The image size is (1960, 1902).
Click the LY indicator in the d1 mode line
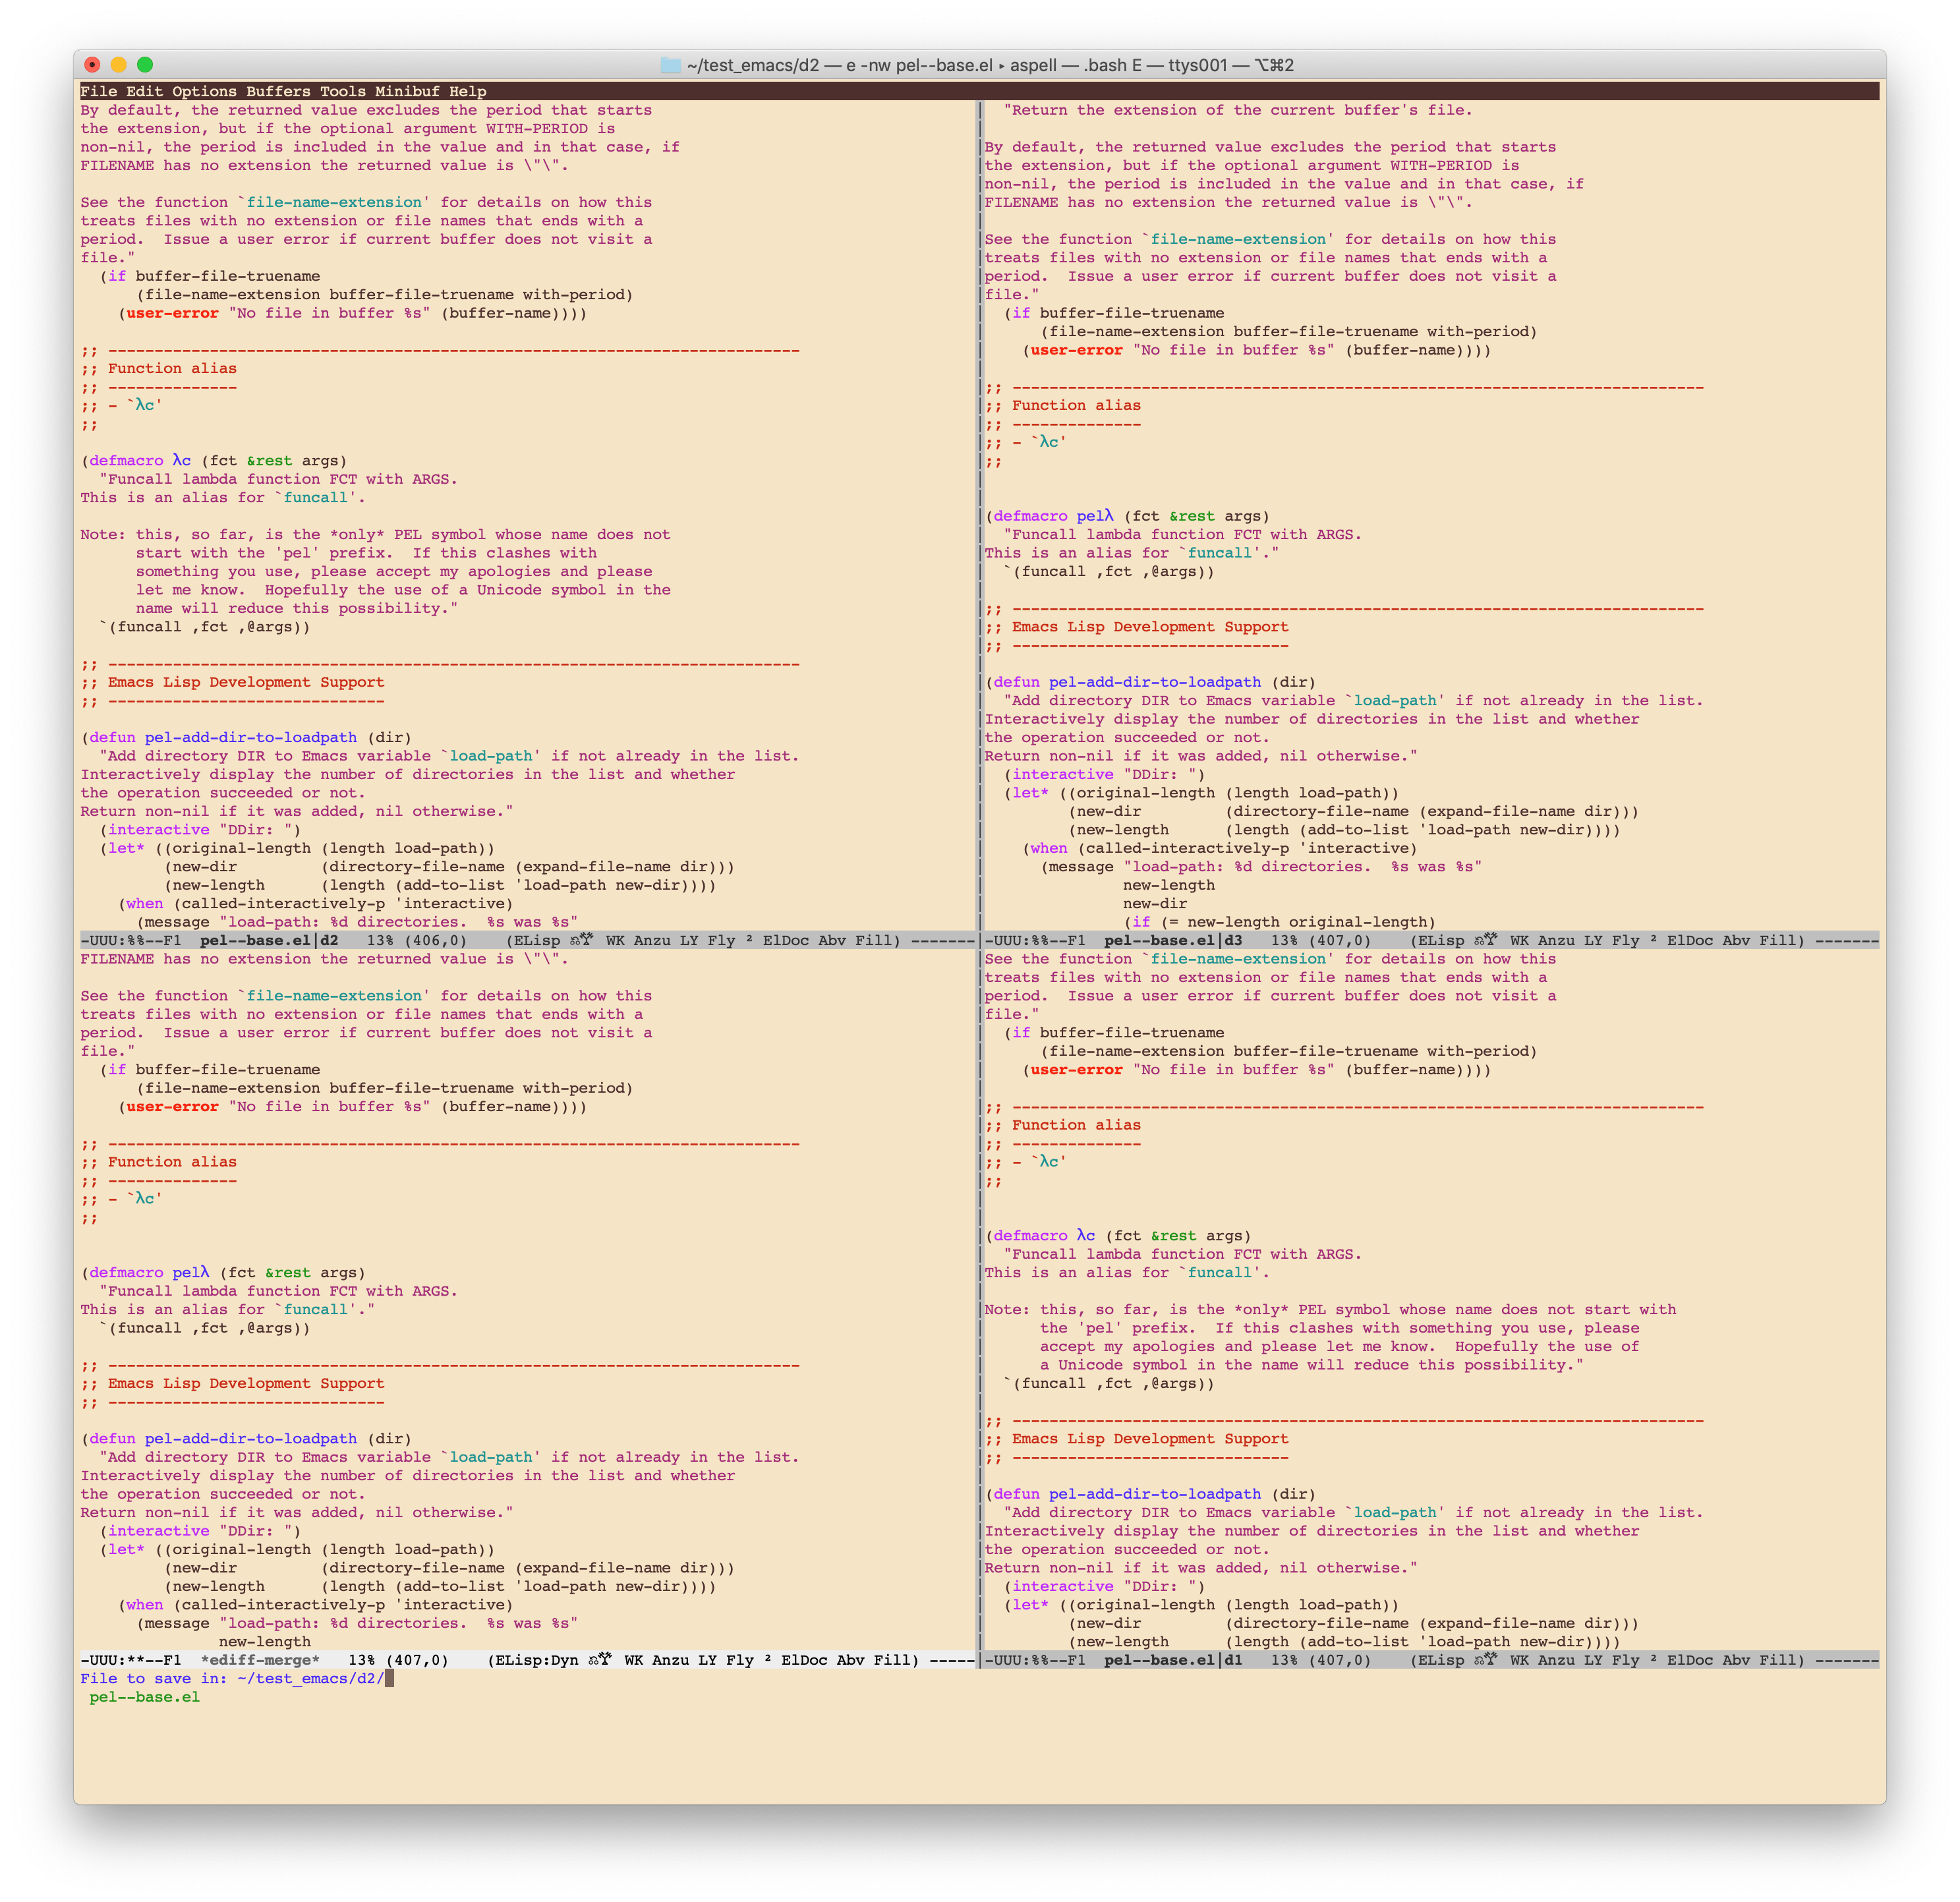click(1593, 1660)
